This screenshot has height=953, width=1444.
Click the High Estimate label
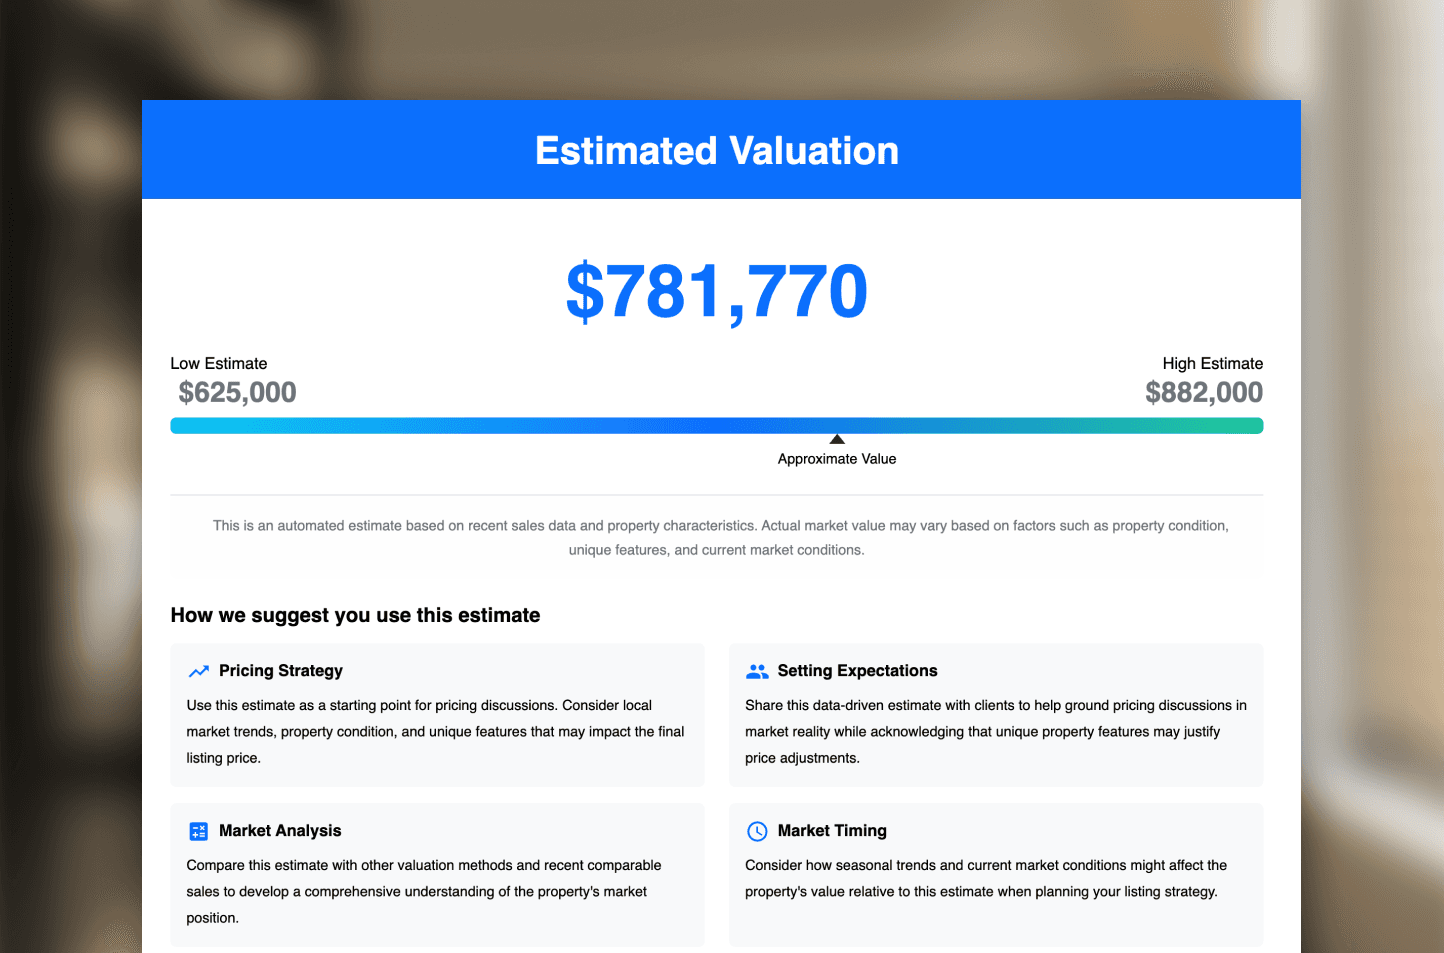coord(1212,364)
